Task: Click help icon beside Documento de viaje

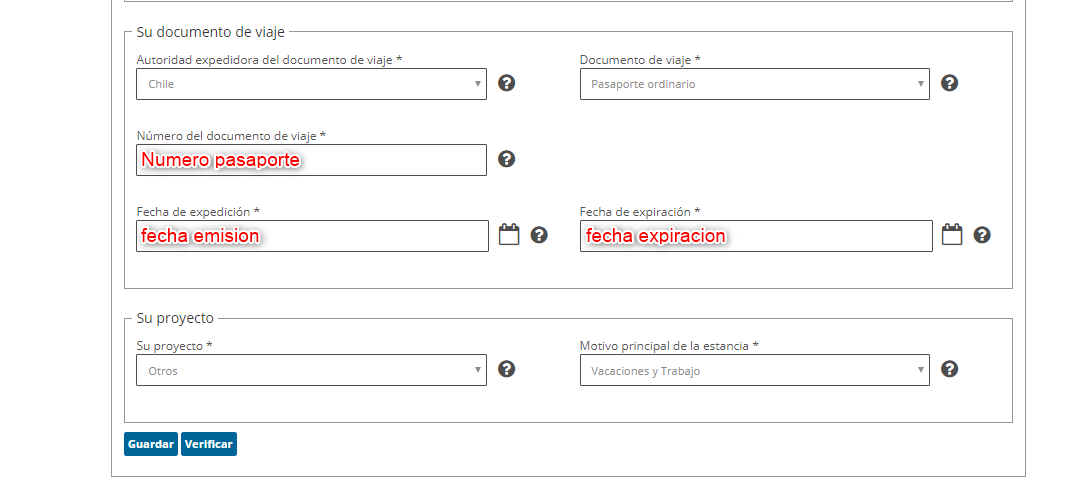Action: click(949, 83)
